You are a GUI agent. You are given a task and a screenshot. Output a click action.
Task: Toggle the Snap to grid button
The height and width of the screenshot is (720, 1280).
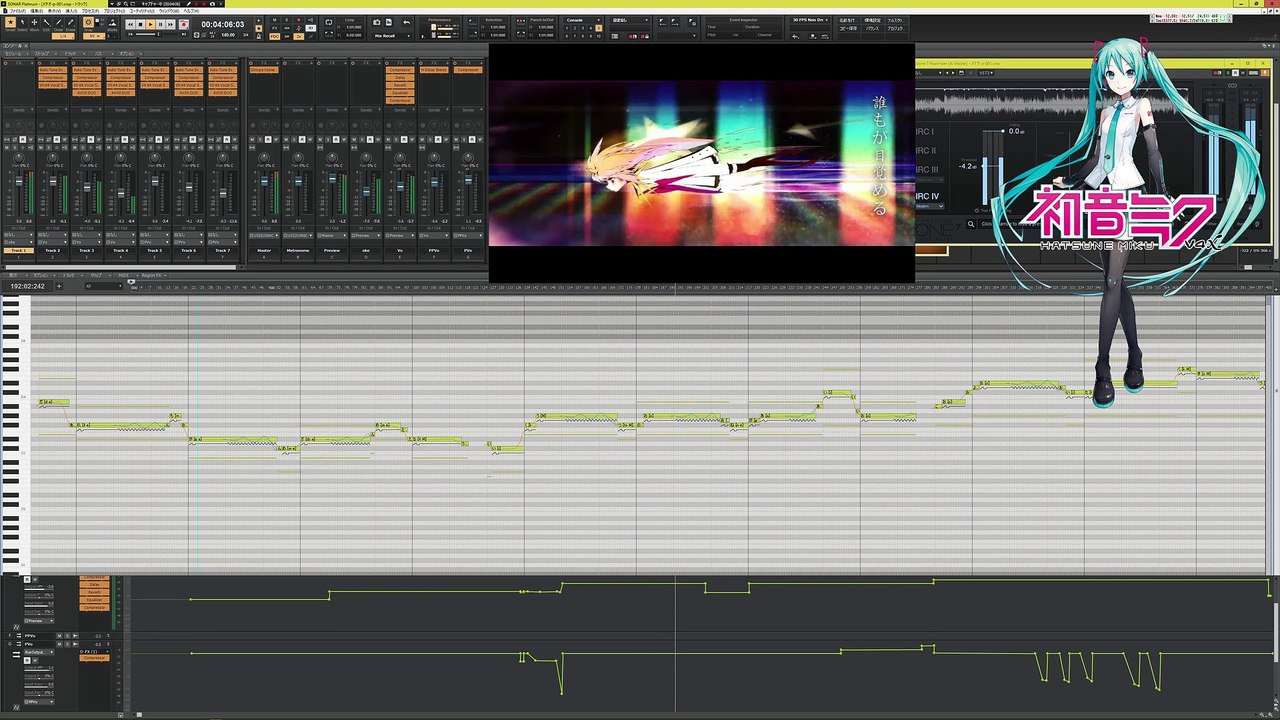coord(88,22)
